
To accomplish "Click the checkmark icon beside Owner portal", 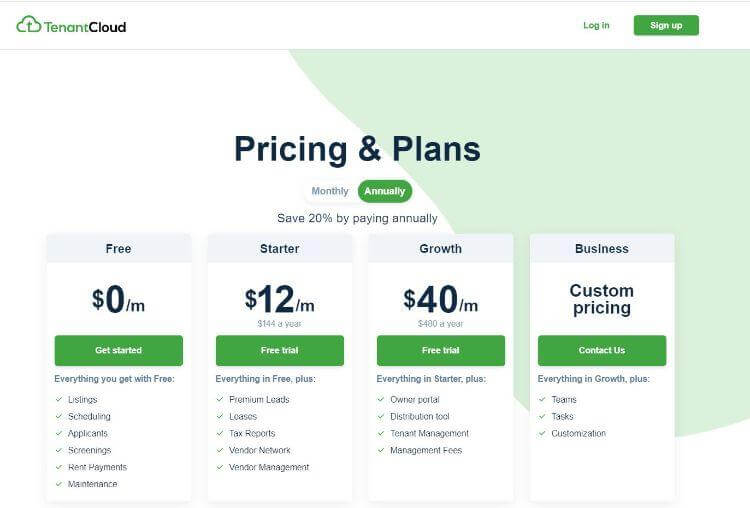I will (381, 400).
